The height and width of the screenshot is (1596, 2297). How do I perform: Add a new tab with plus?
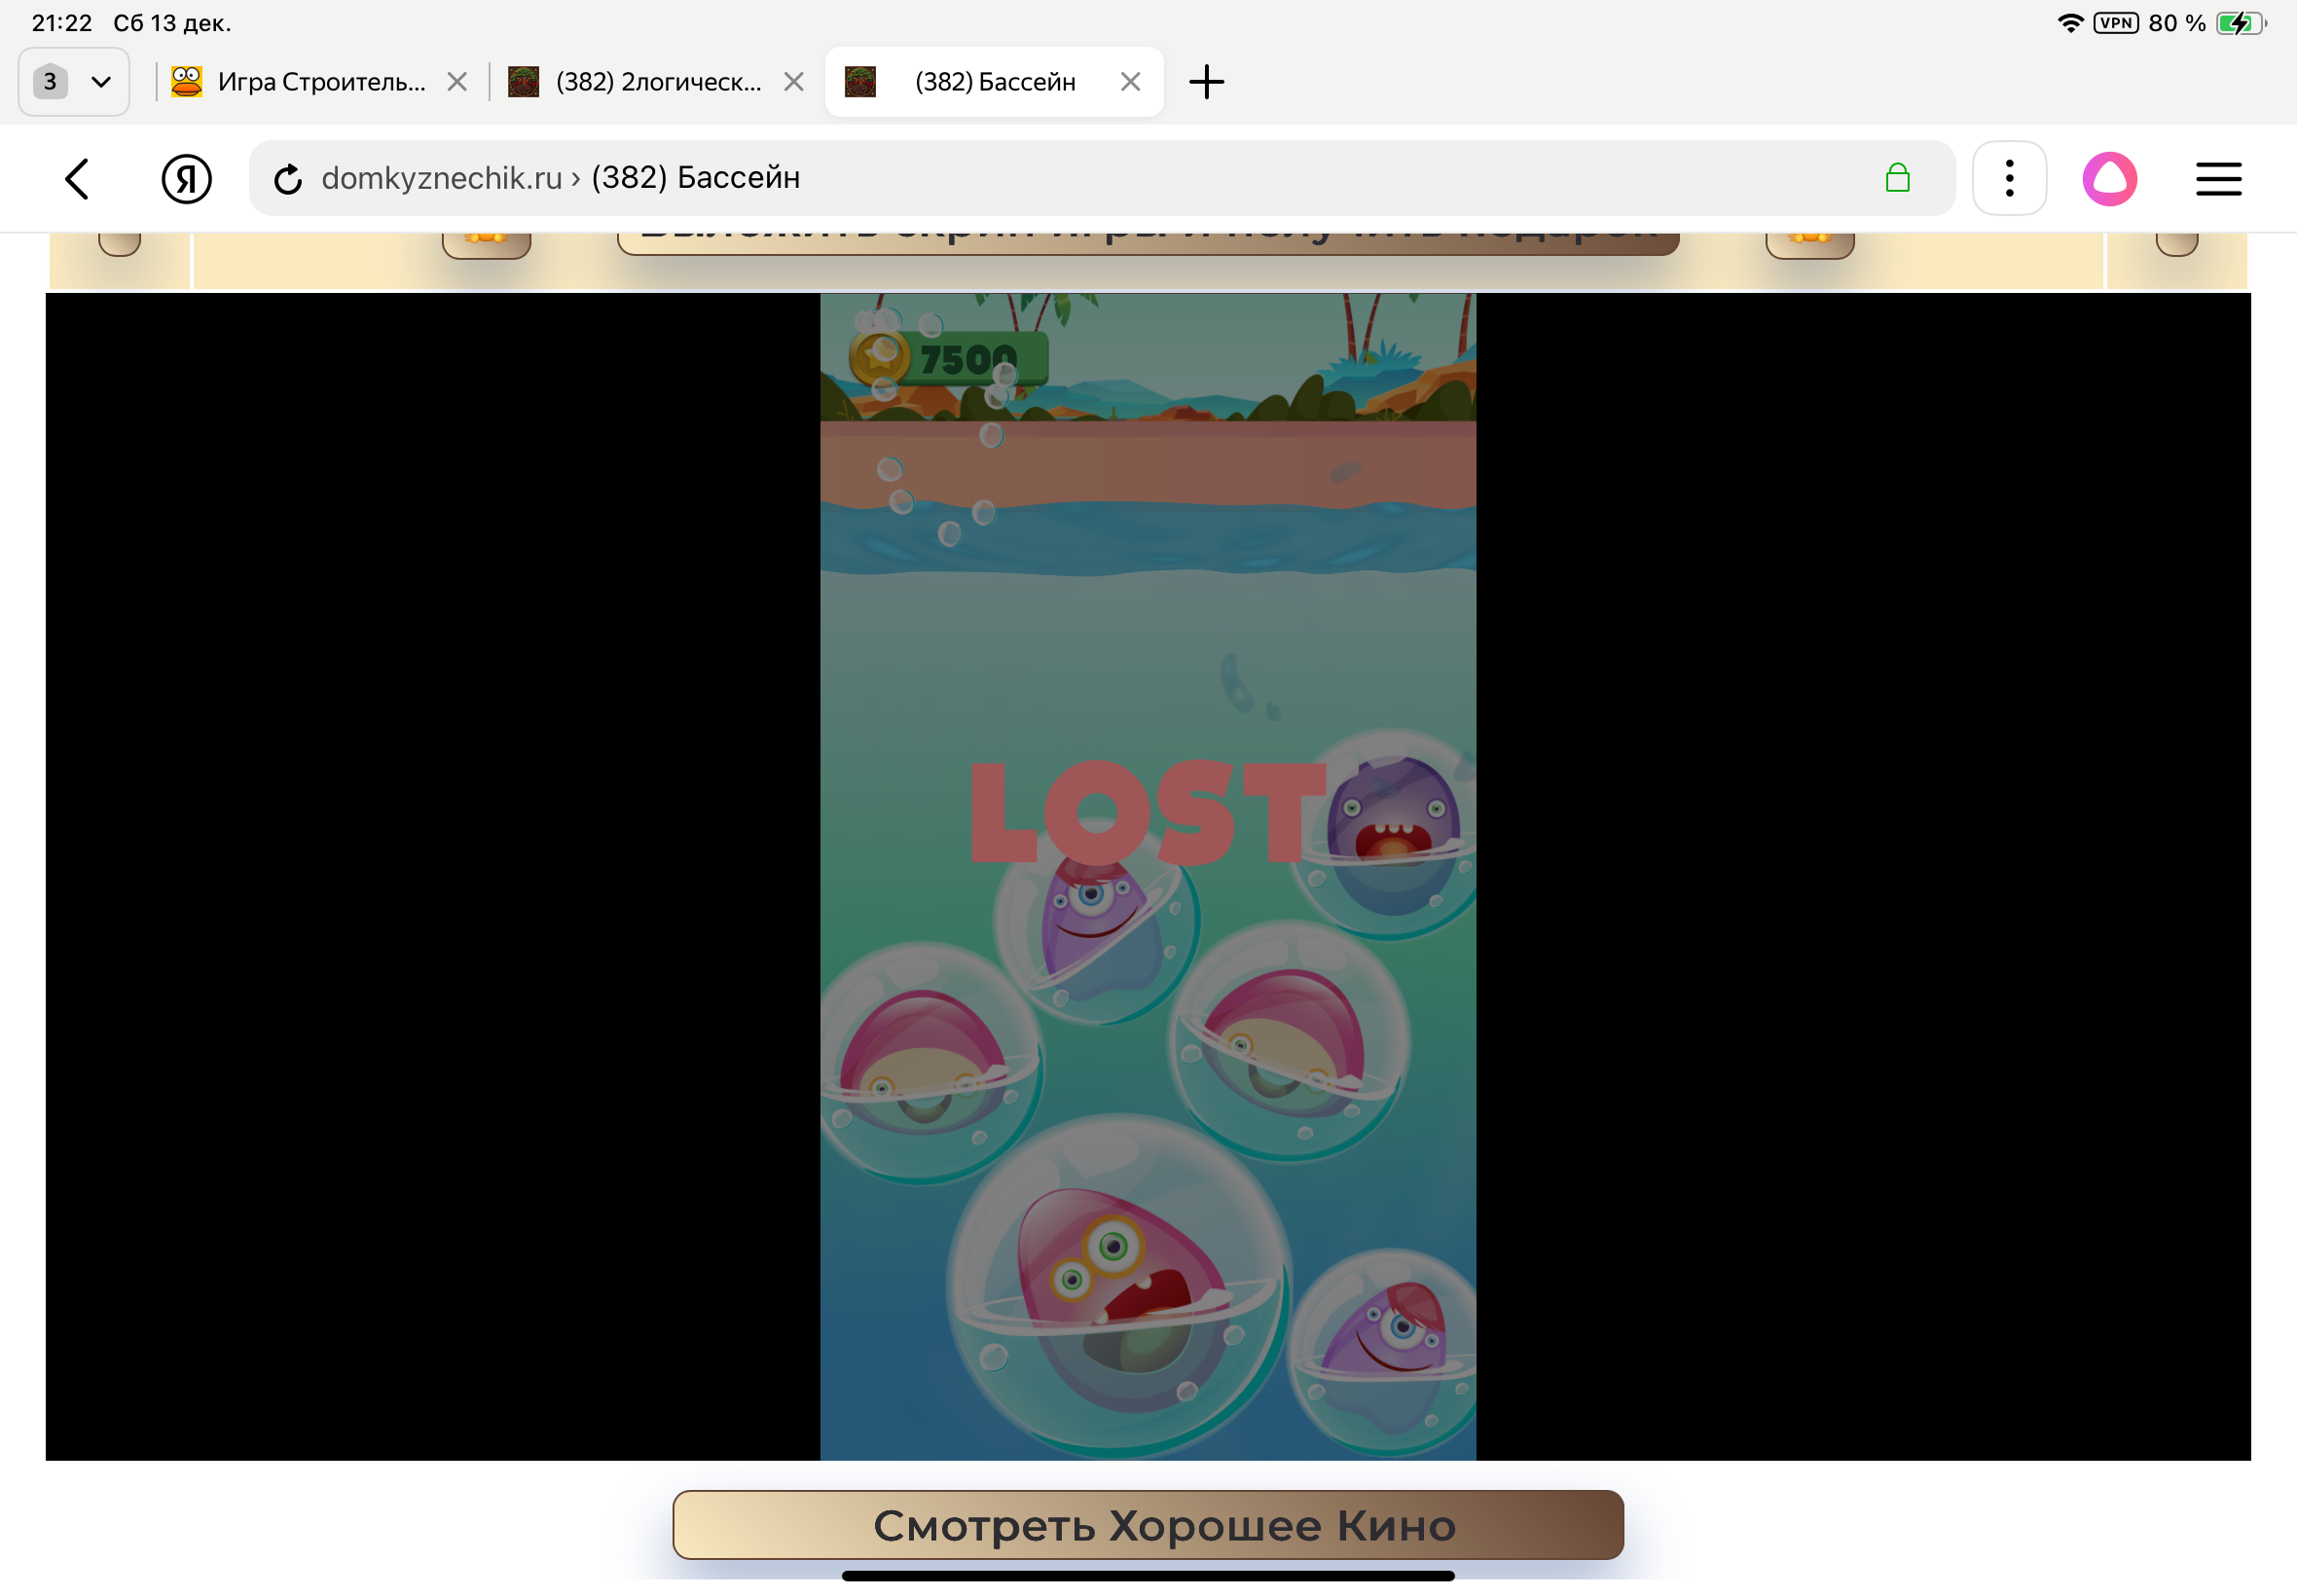coord(1206,82)
